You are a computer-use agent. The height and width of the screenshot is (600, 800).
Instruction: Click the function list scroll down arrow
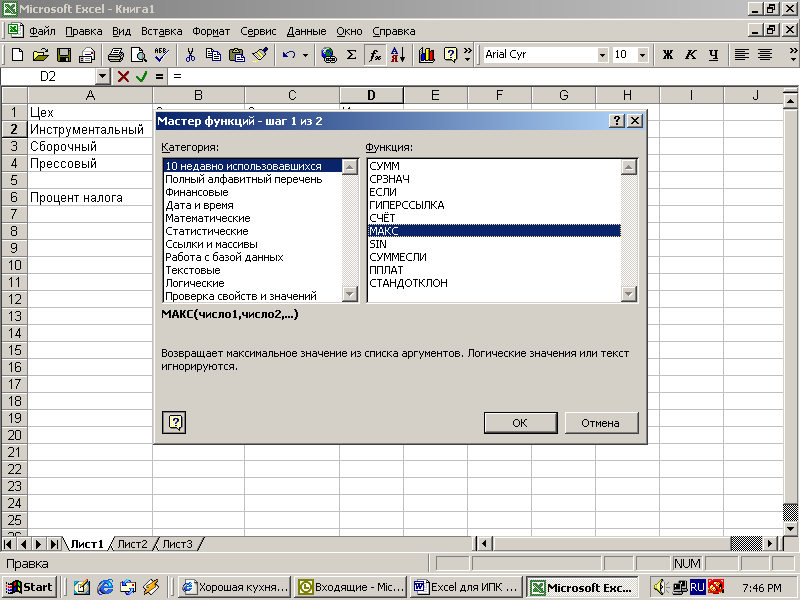(x=629, y=294)
